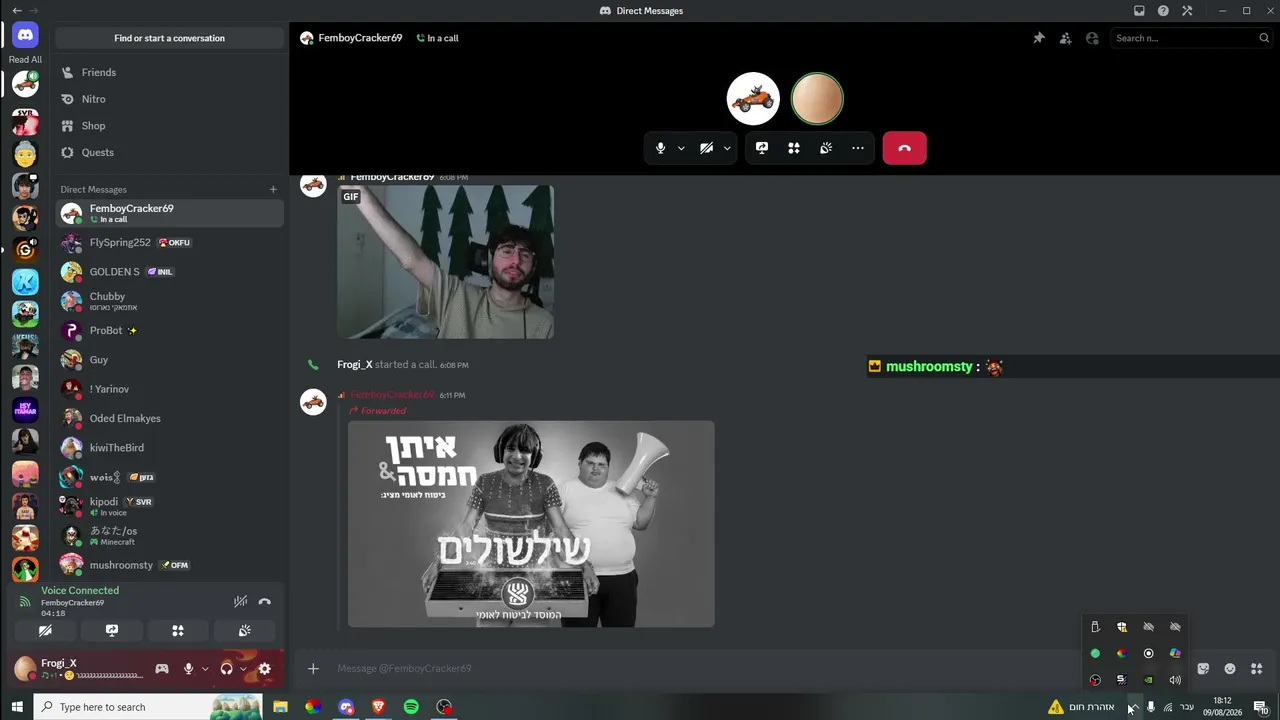
Task: Show the User Profile panel icon
Action: click(x=1092, y=38)
